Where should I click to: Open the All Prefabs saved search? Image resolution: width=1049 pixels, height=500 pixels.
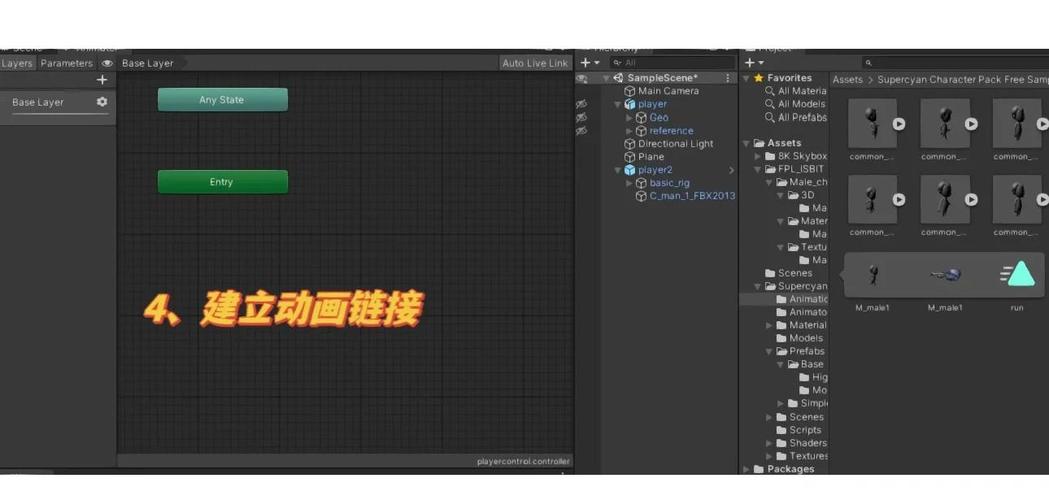tap(796, 117)
